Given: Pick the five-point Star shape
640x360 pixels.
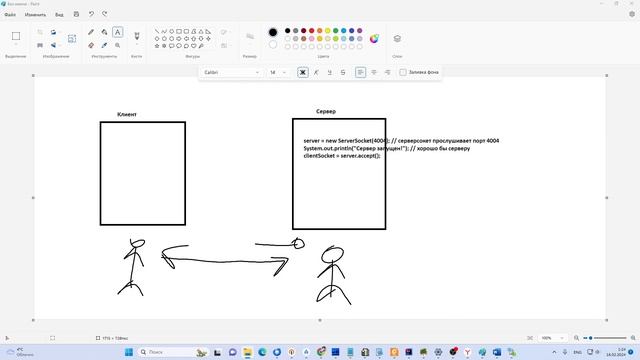Looking at the screenshot, I should click(x=157, y=46).
